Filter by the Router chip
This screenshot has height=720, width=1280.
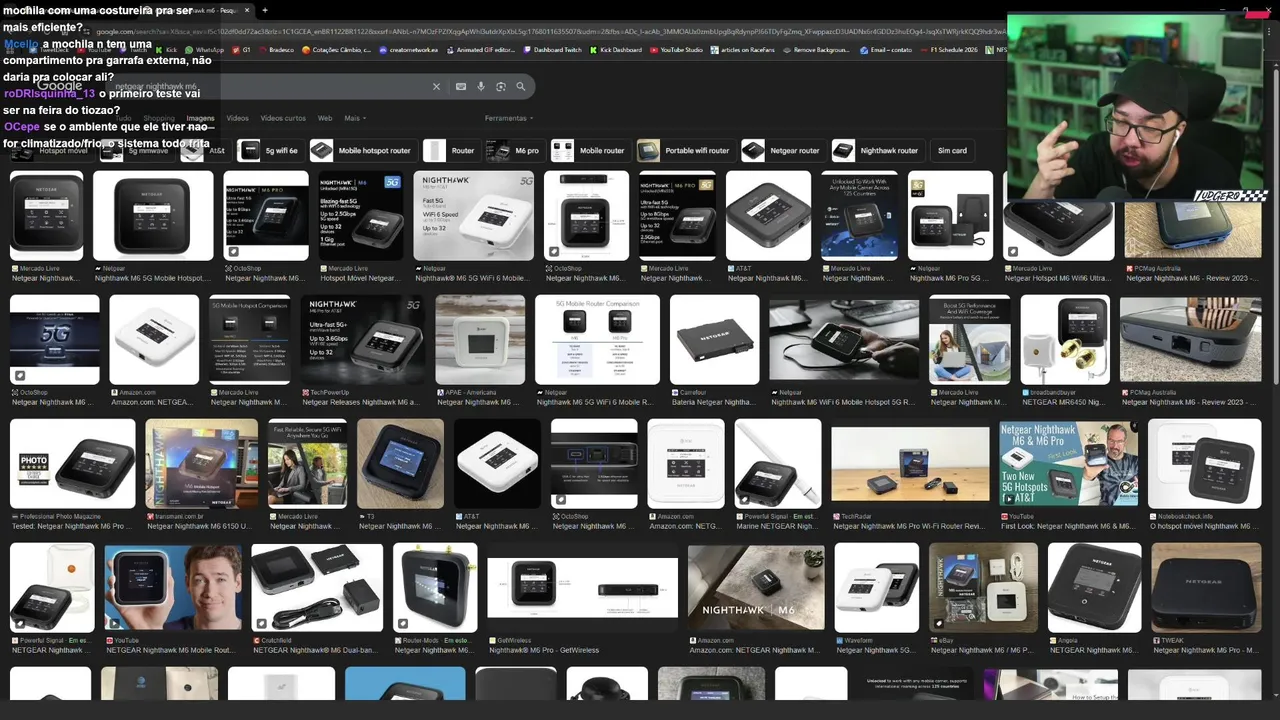[450, 151]
